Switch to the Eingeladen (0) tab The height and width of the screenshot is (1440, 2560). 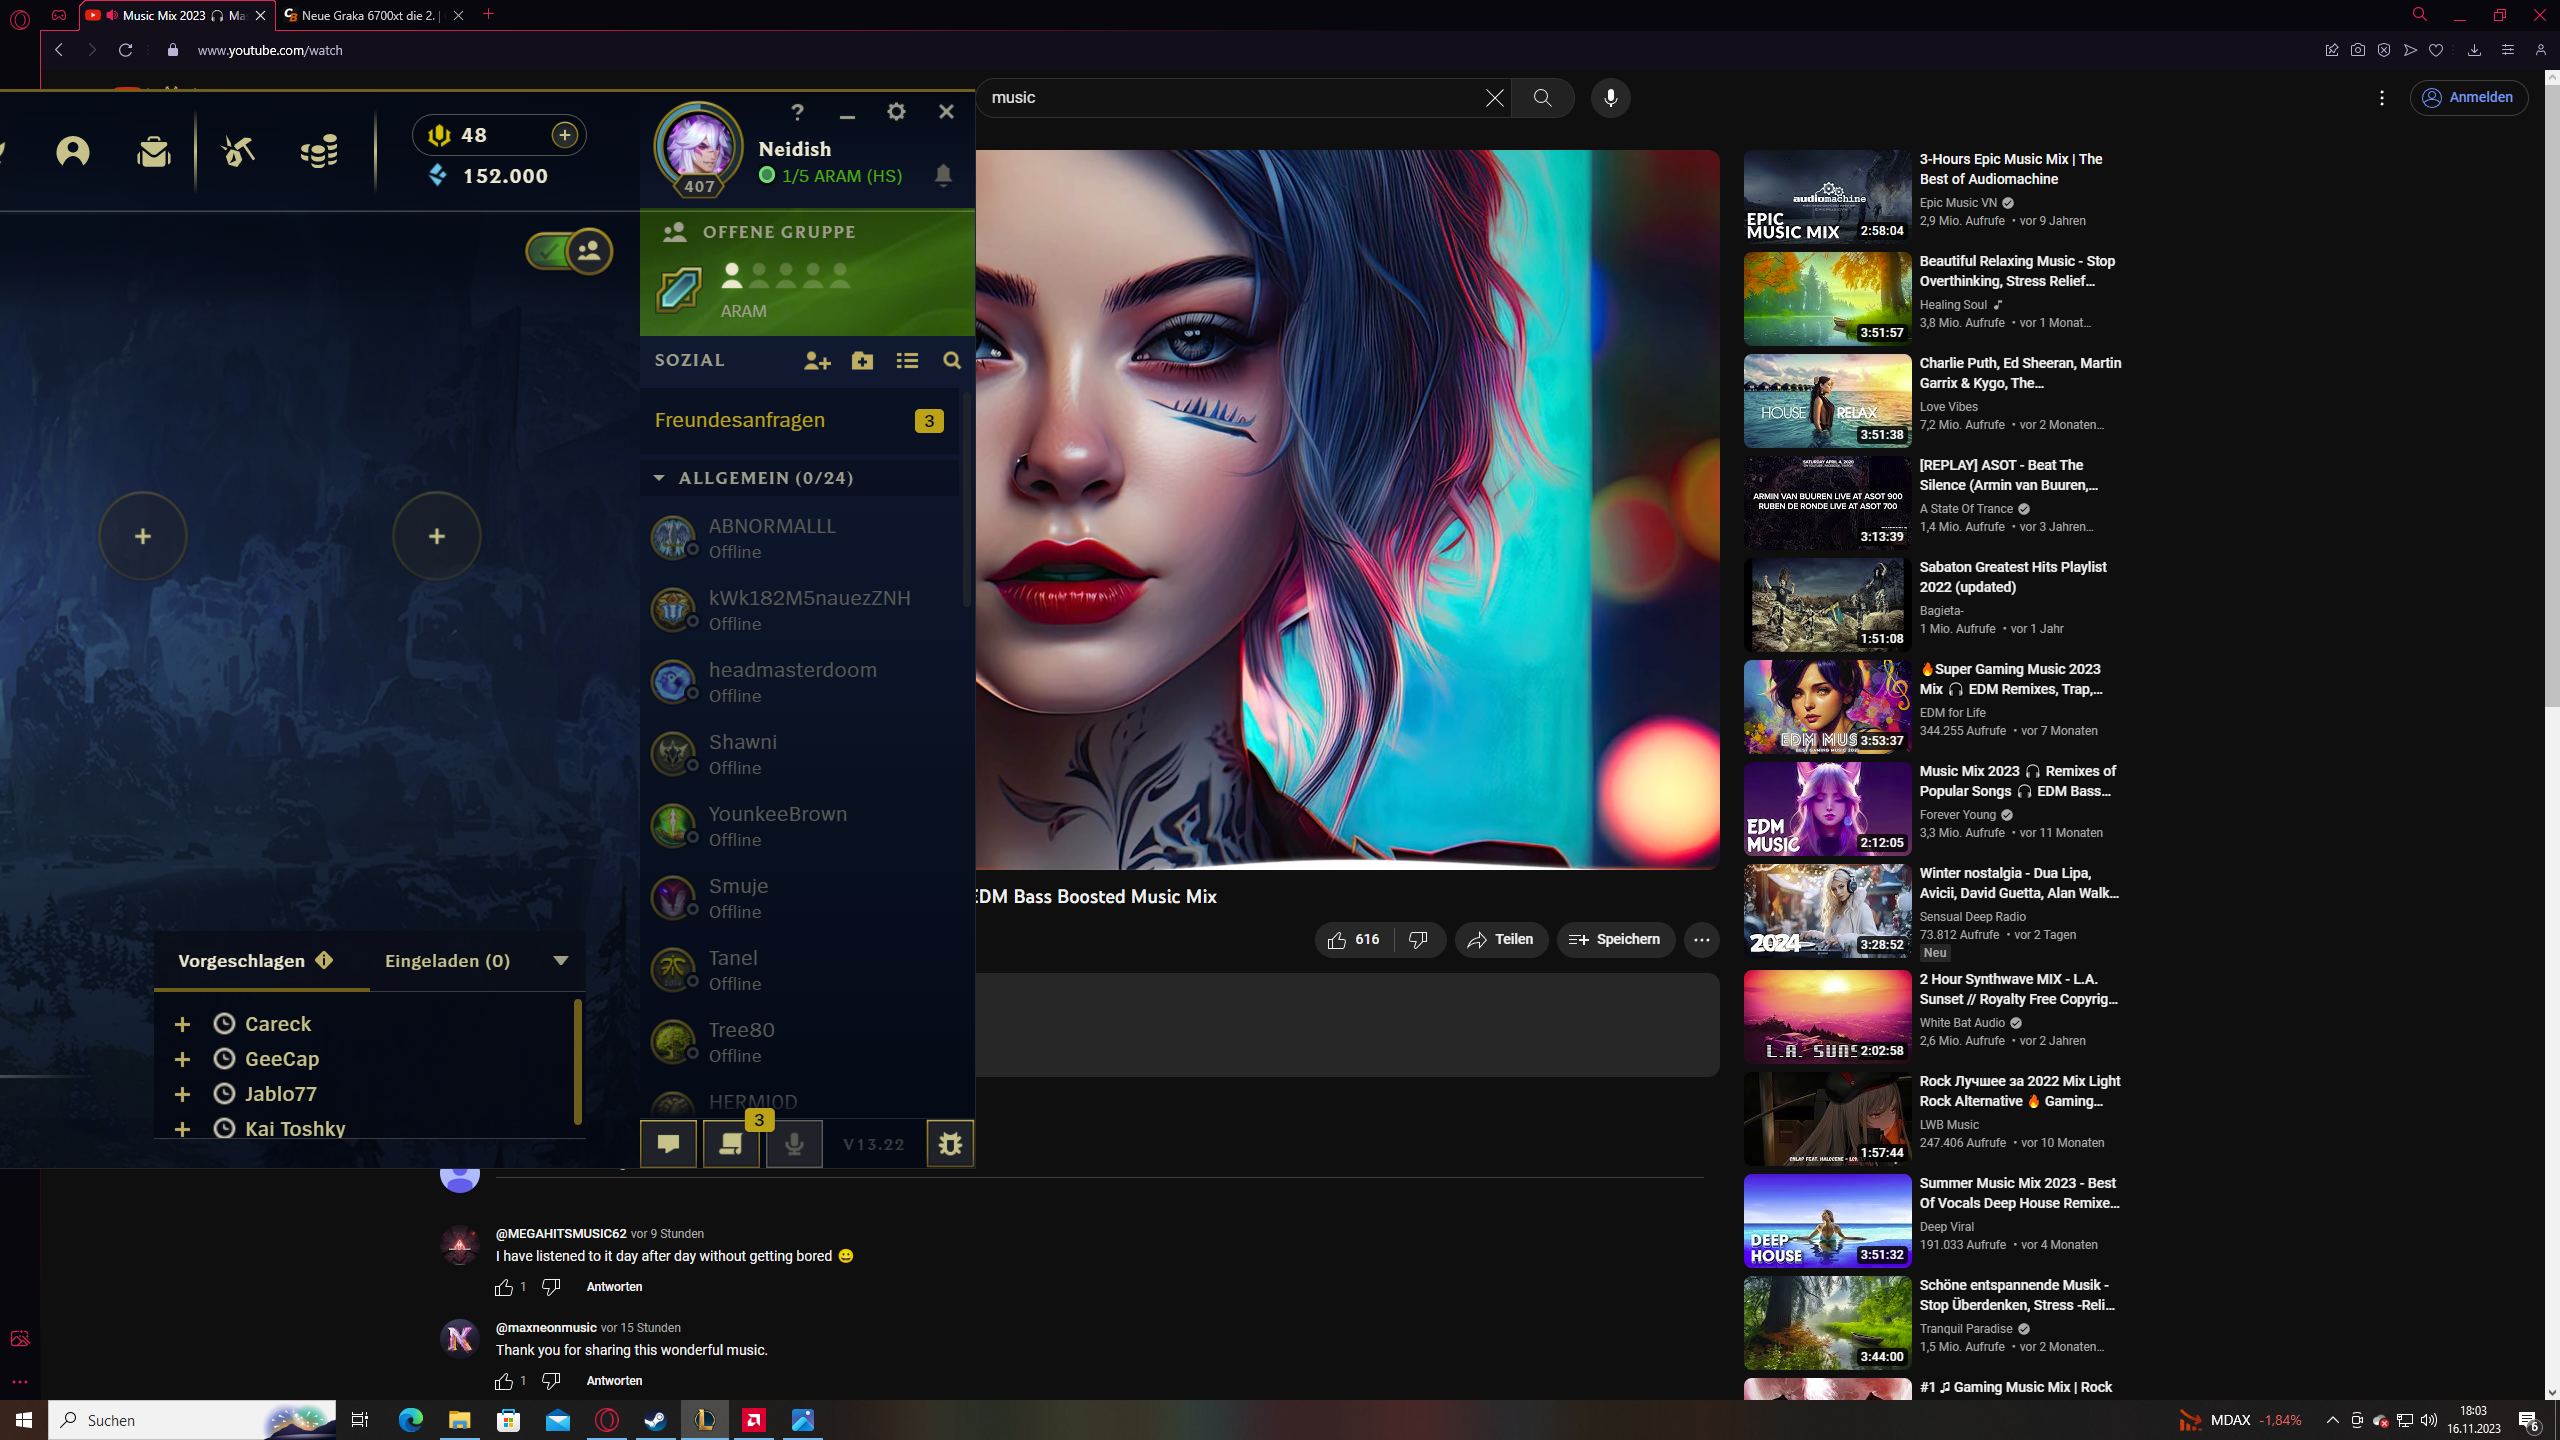pos(447,961)
